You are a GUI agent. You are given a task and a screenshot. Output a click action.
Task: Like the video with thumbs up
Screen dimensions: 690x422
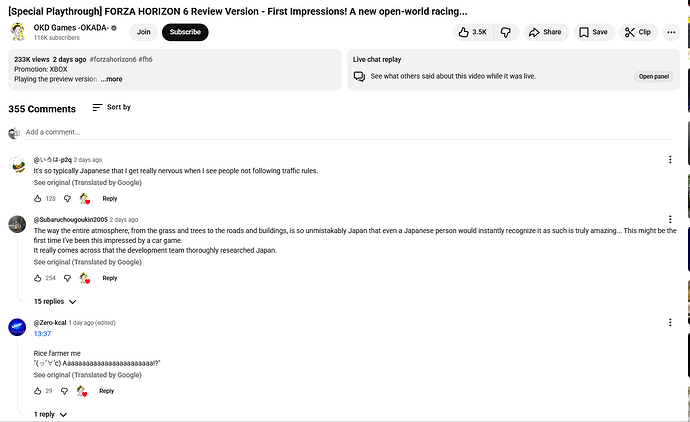pyautogui.click(x=472, y=32)
